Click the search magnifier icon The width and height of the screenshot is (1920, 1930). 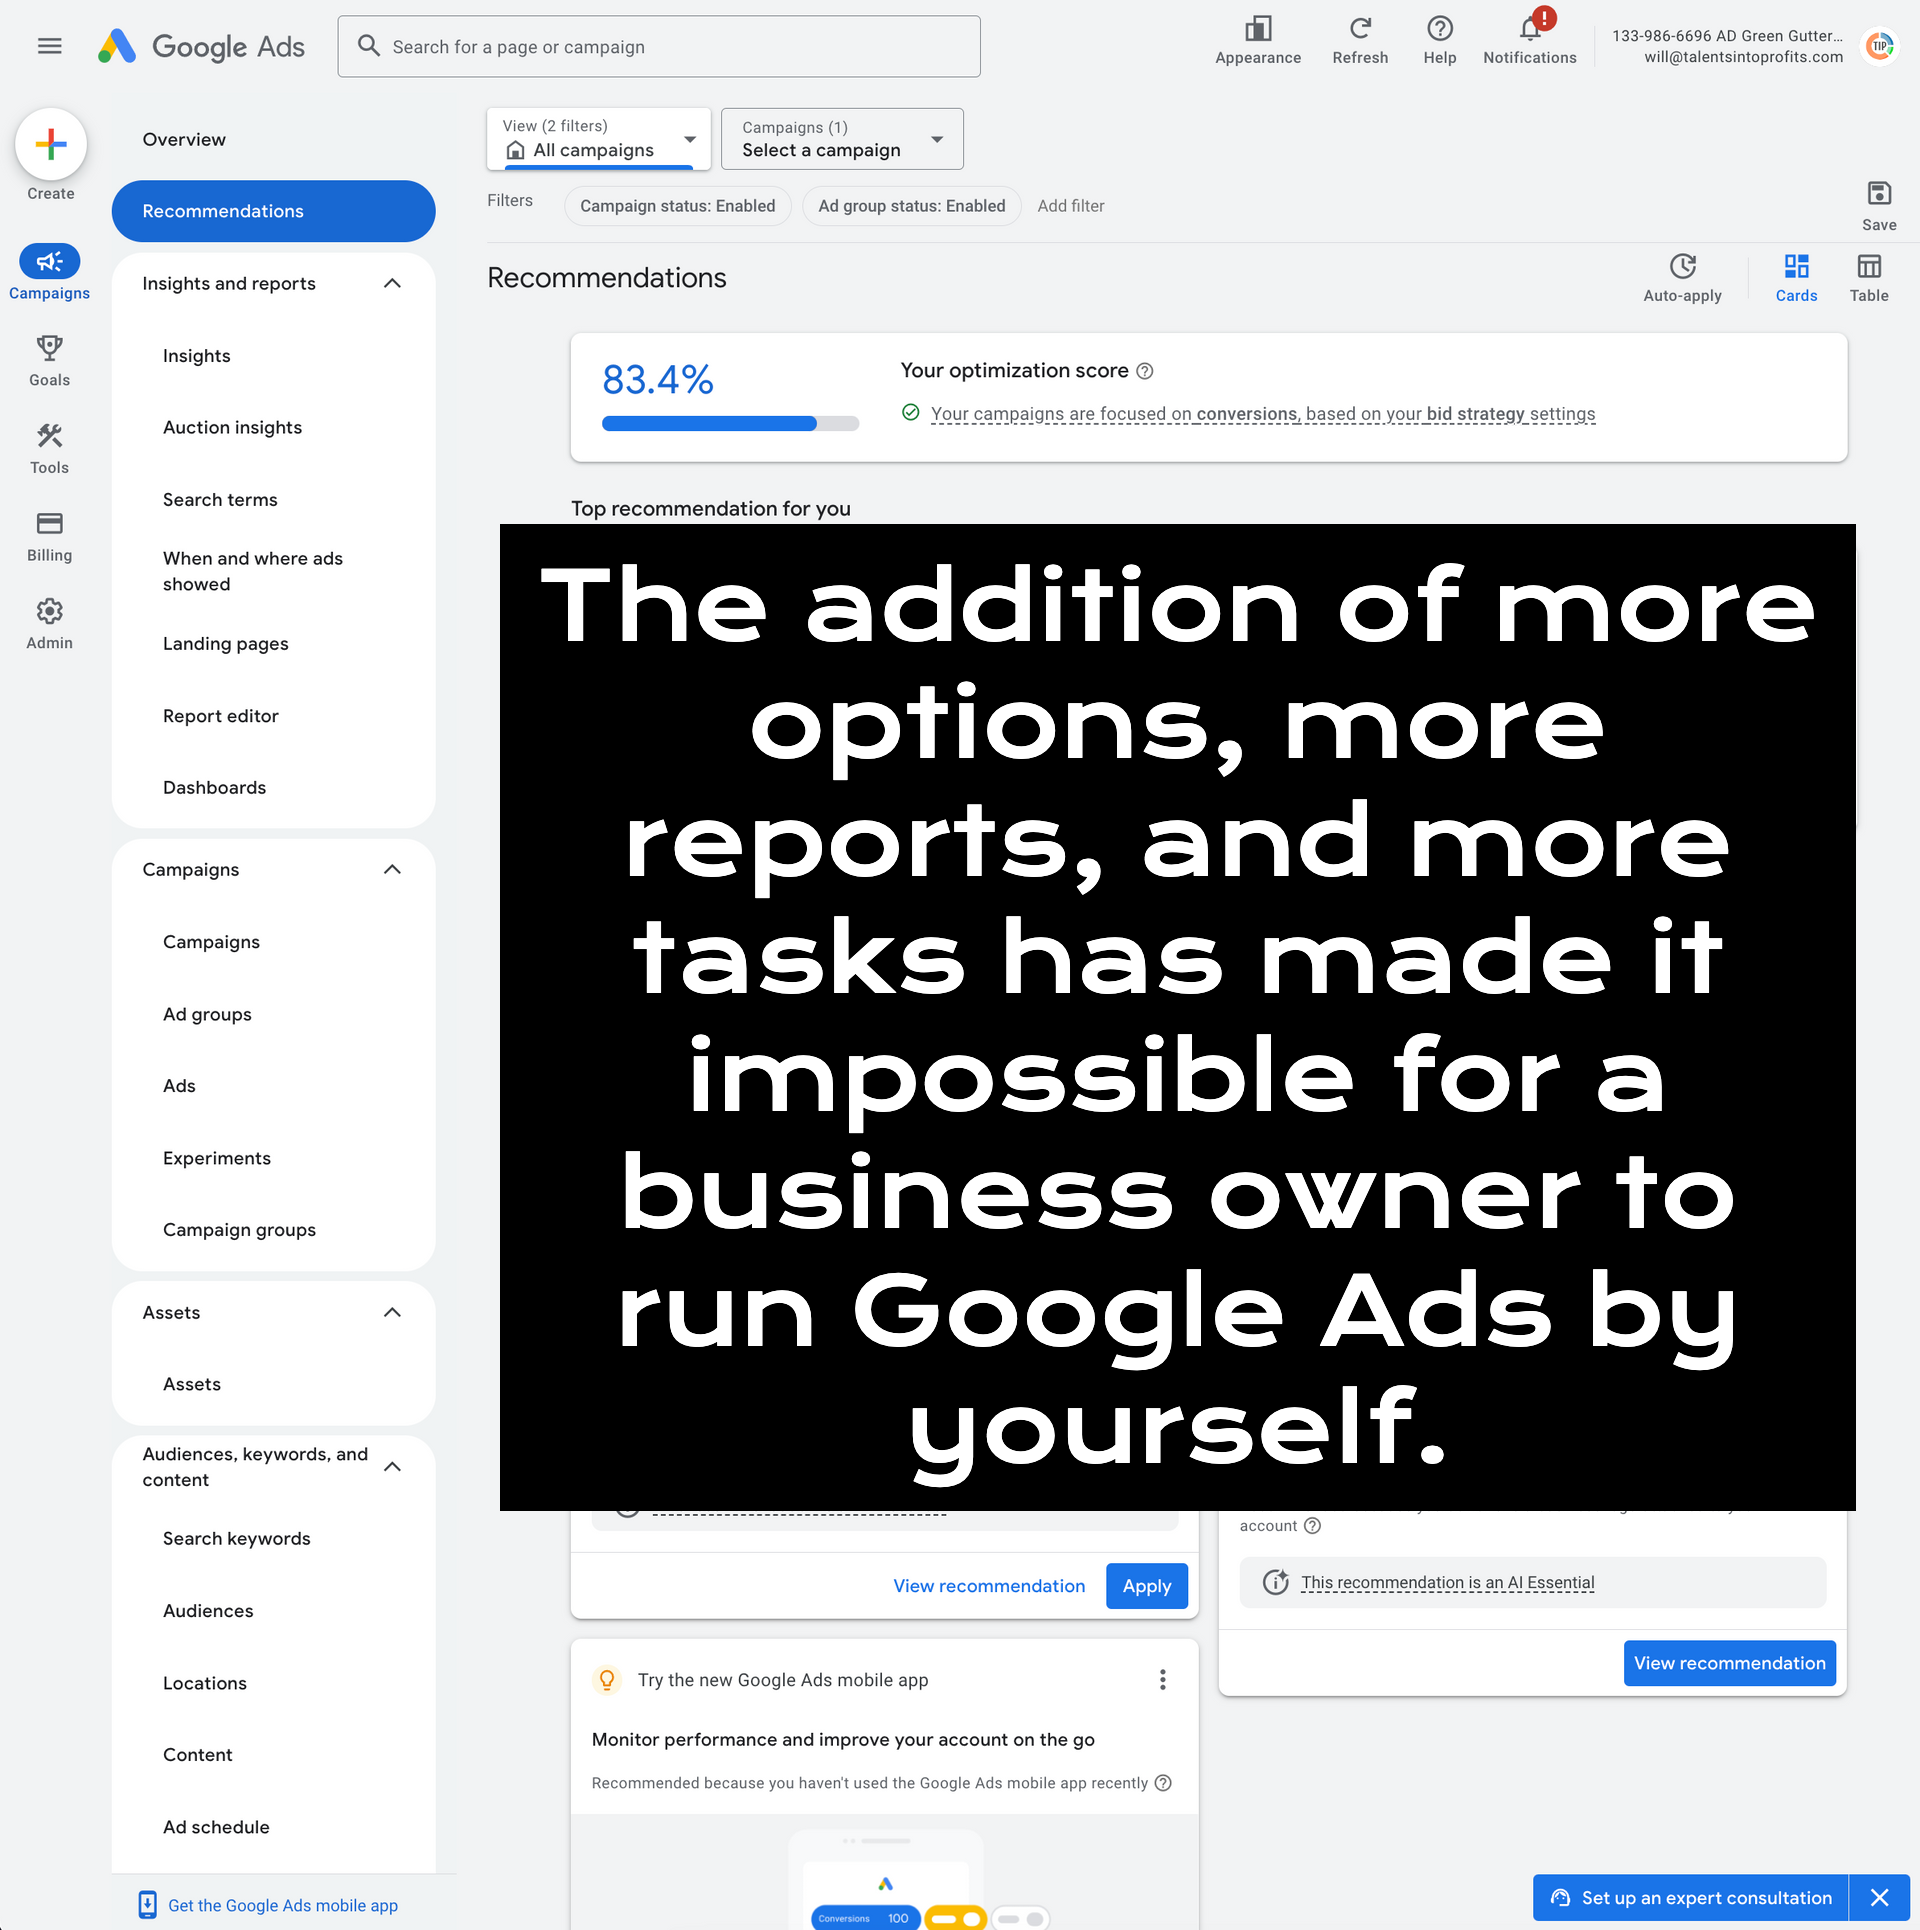coord(368,46)
